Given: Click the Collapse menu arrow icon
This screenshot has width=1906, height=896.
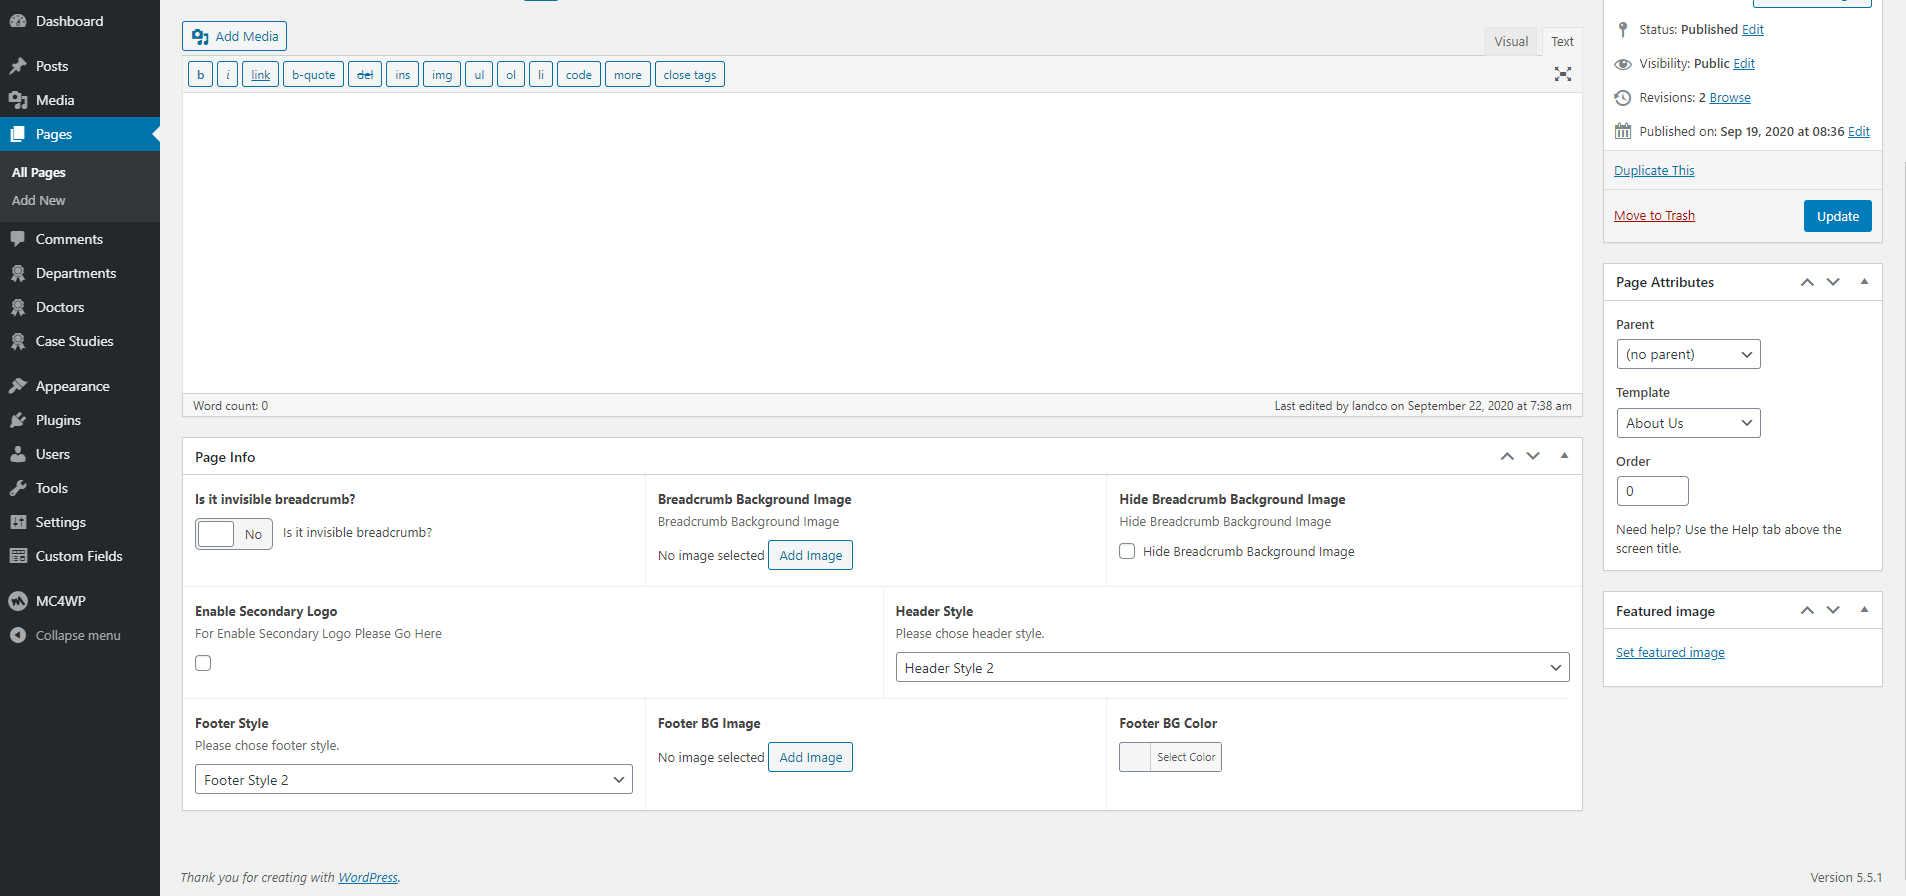Looking at the screenshot, I should [18, 635].
